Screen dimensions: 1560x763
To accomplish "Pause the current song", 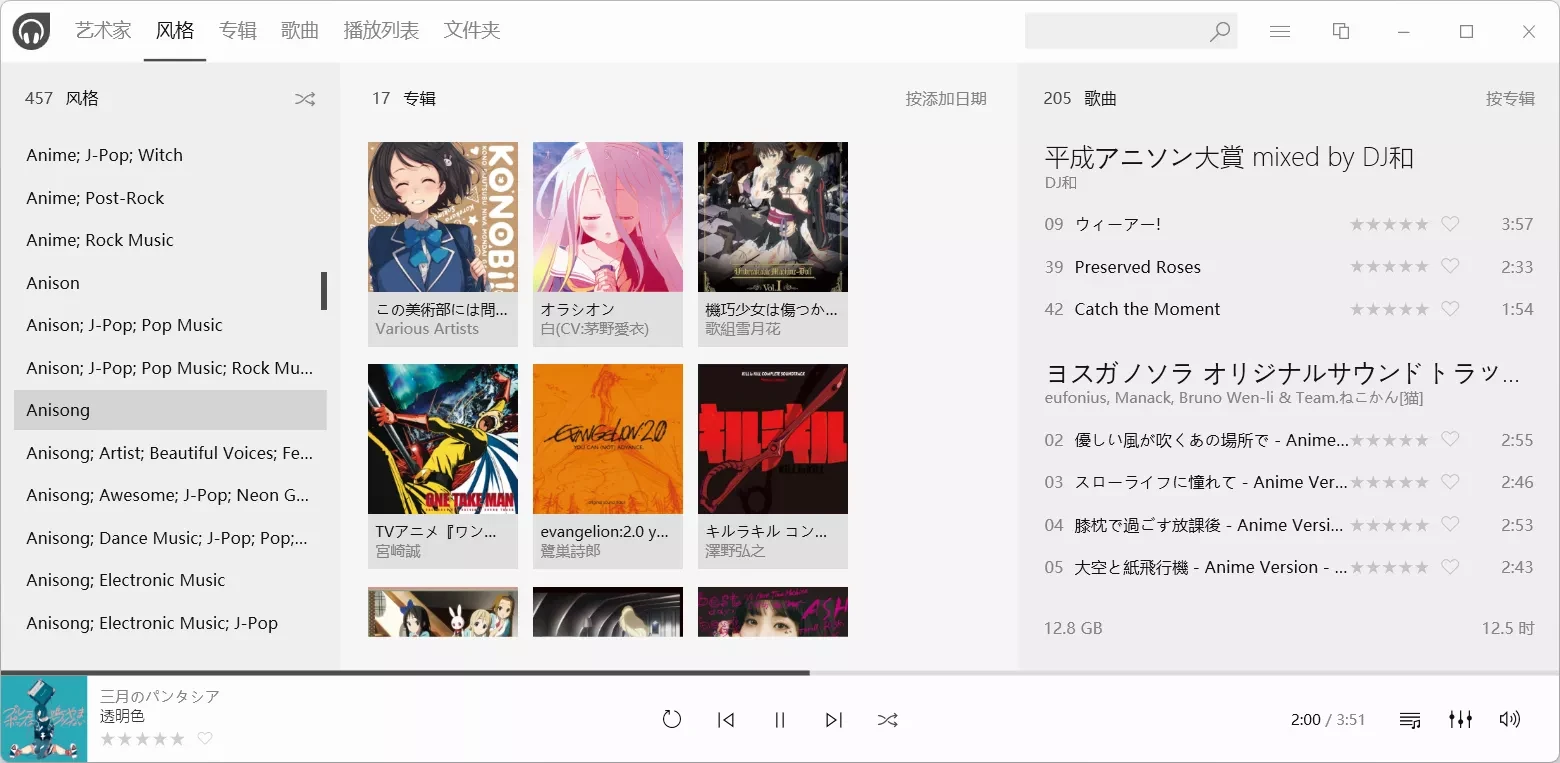I will click(x=780, y=720).
